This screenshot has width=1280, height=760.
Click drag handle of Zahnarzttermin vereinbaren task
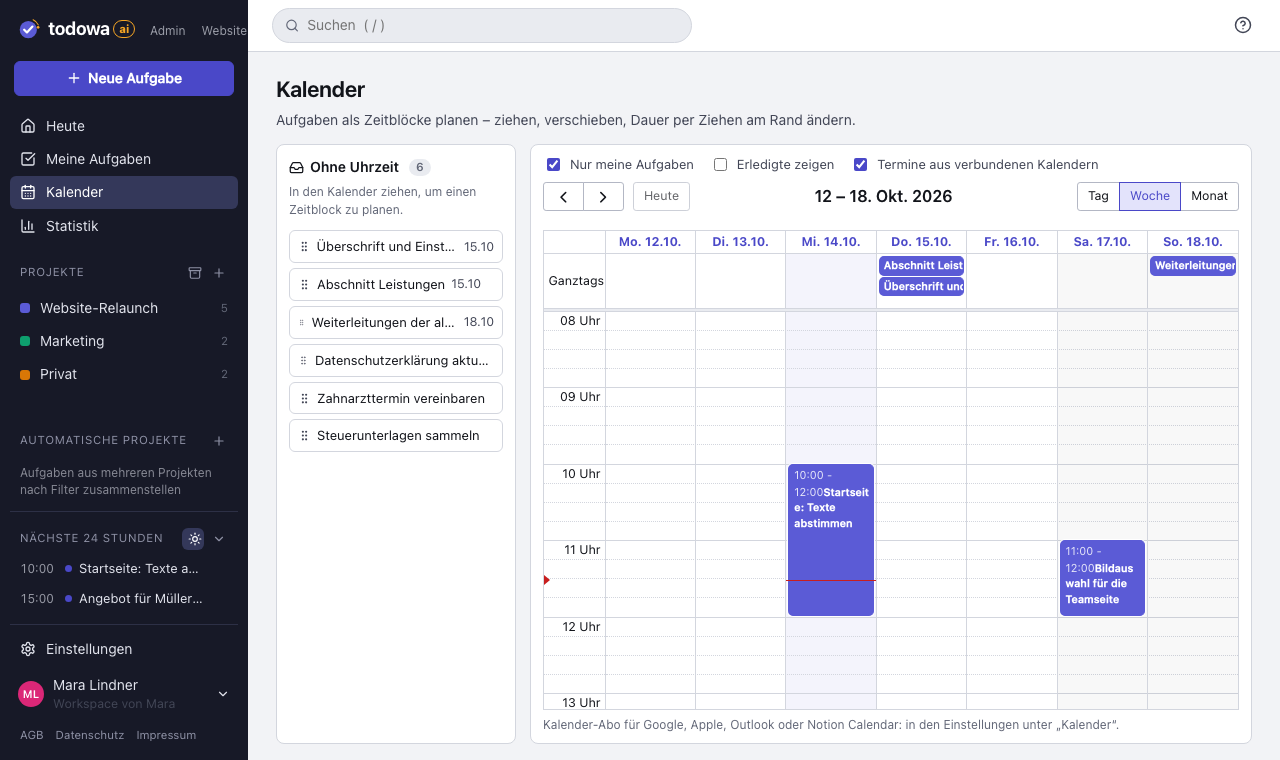pos(304,398)
